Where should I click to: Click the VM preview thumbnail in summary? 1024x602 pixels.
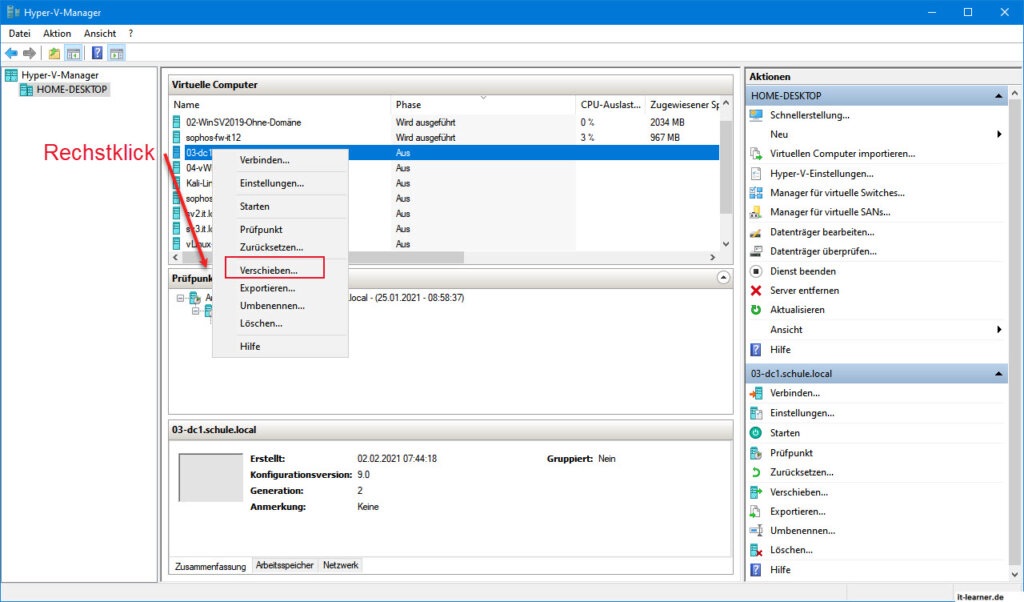(210, 478)
